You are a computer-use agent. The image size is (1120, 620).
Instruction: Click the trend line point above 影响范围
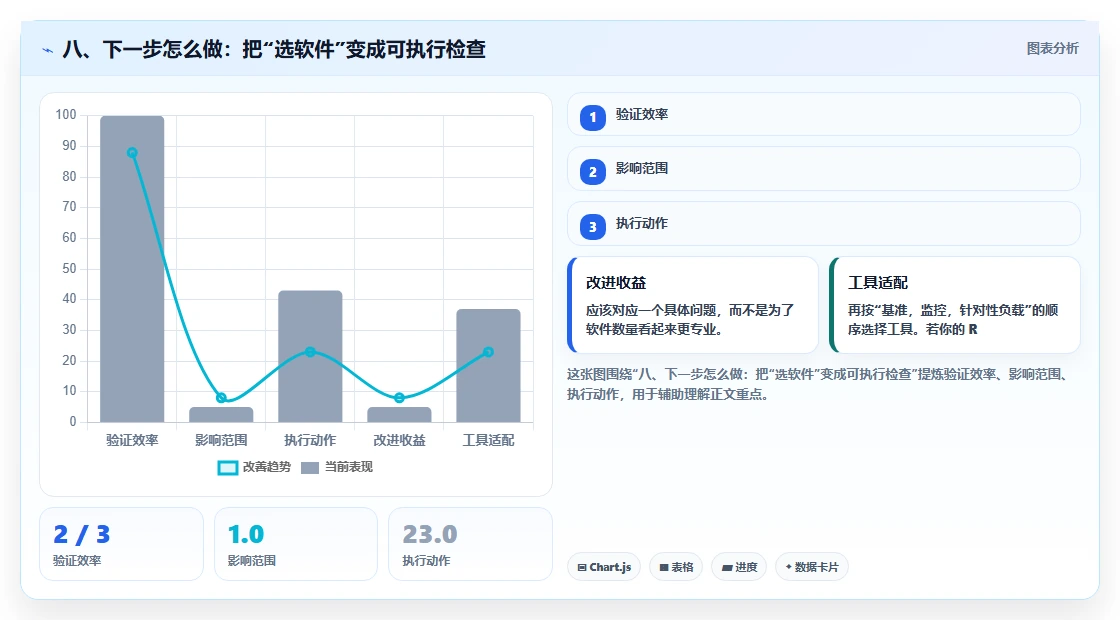pyautogui.click(x=221, y=398)
